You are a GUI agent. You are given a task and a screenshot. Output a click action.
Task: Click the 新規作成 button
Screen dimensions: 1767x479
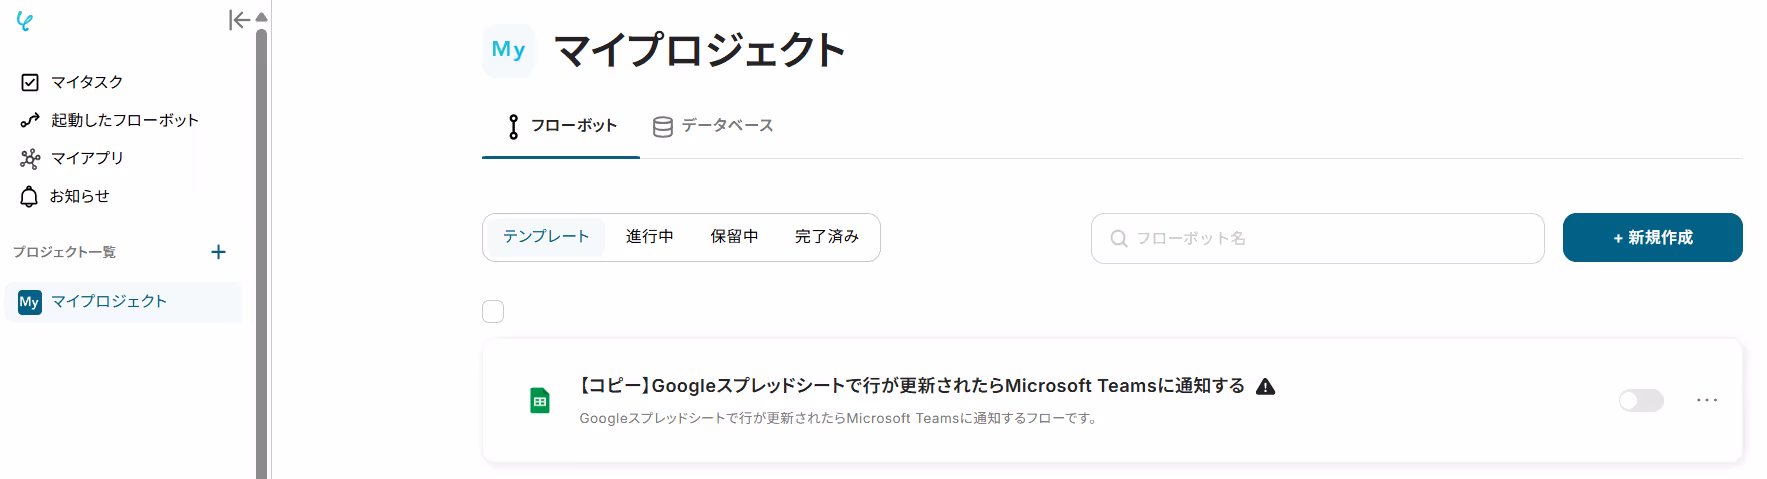pyautogui.click(x=1652, y=237)
